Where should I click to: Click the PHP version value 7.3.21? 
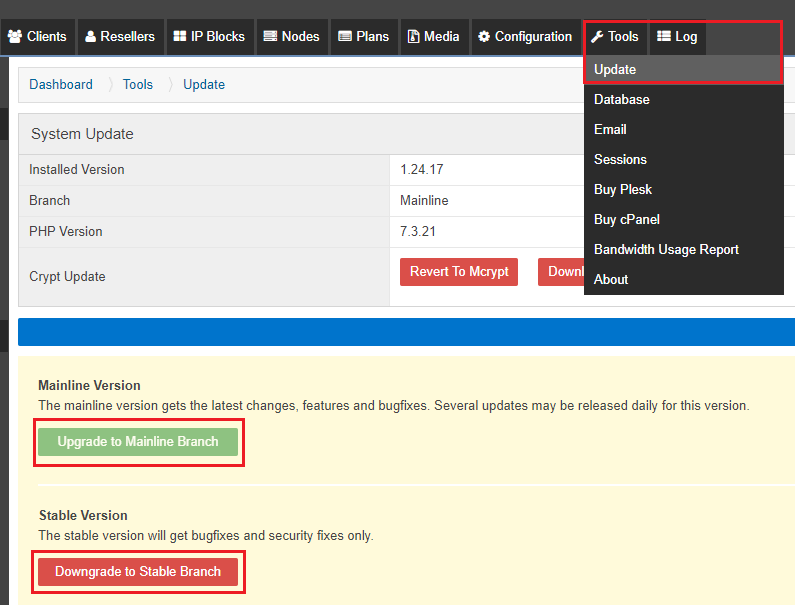click(x=418, y=231)
